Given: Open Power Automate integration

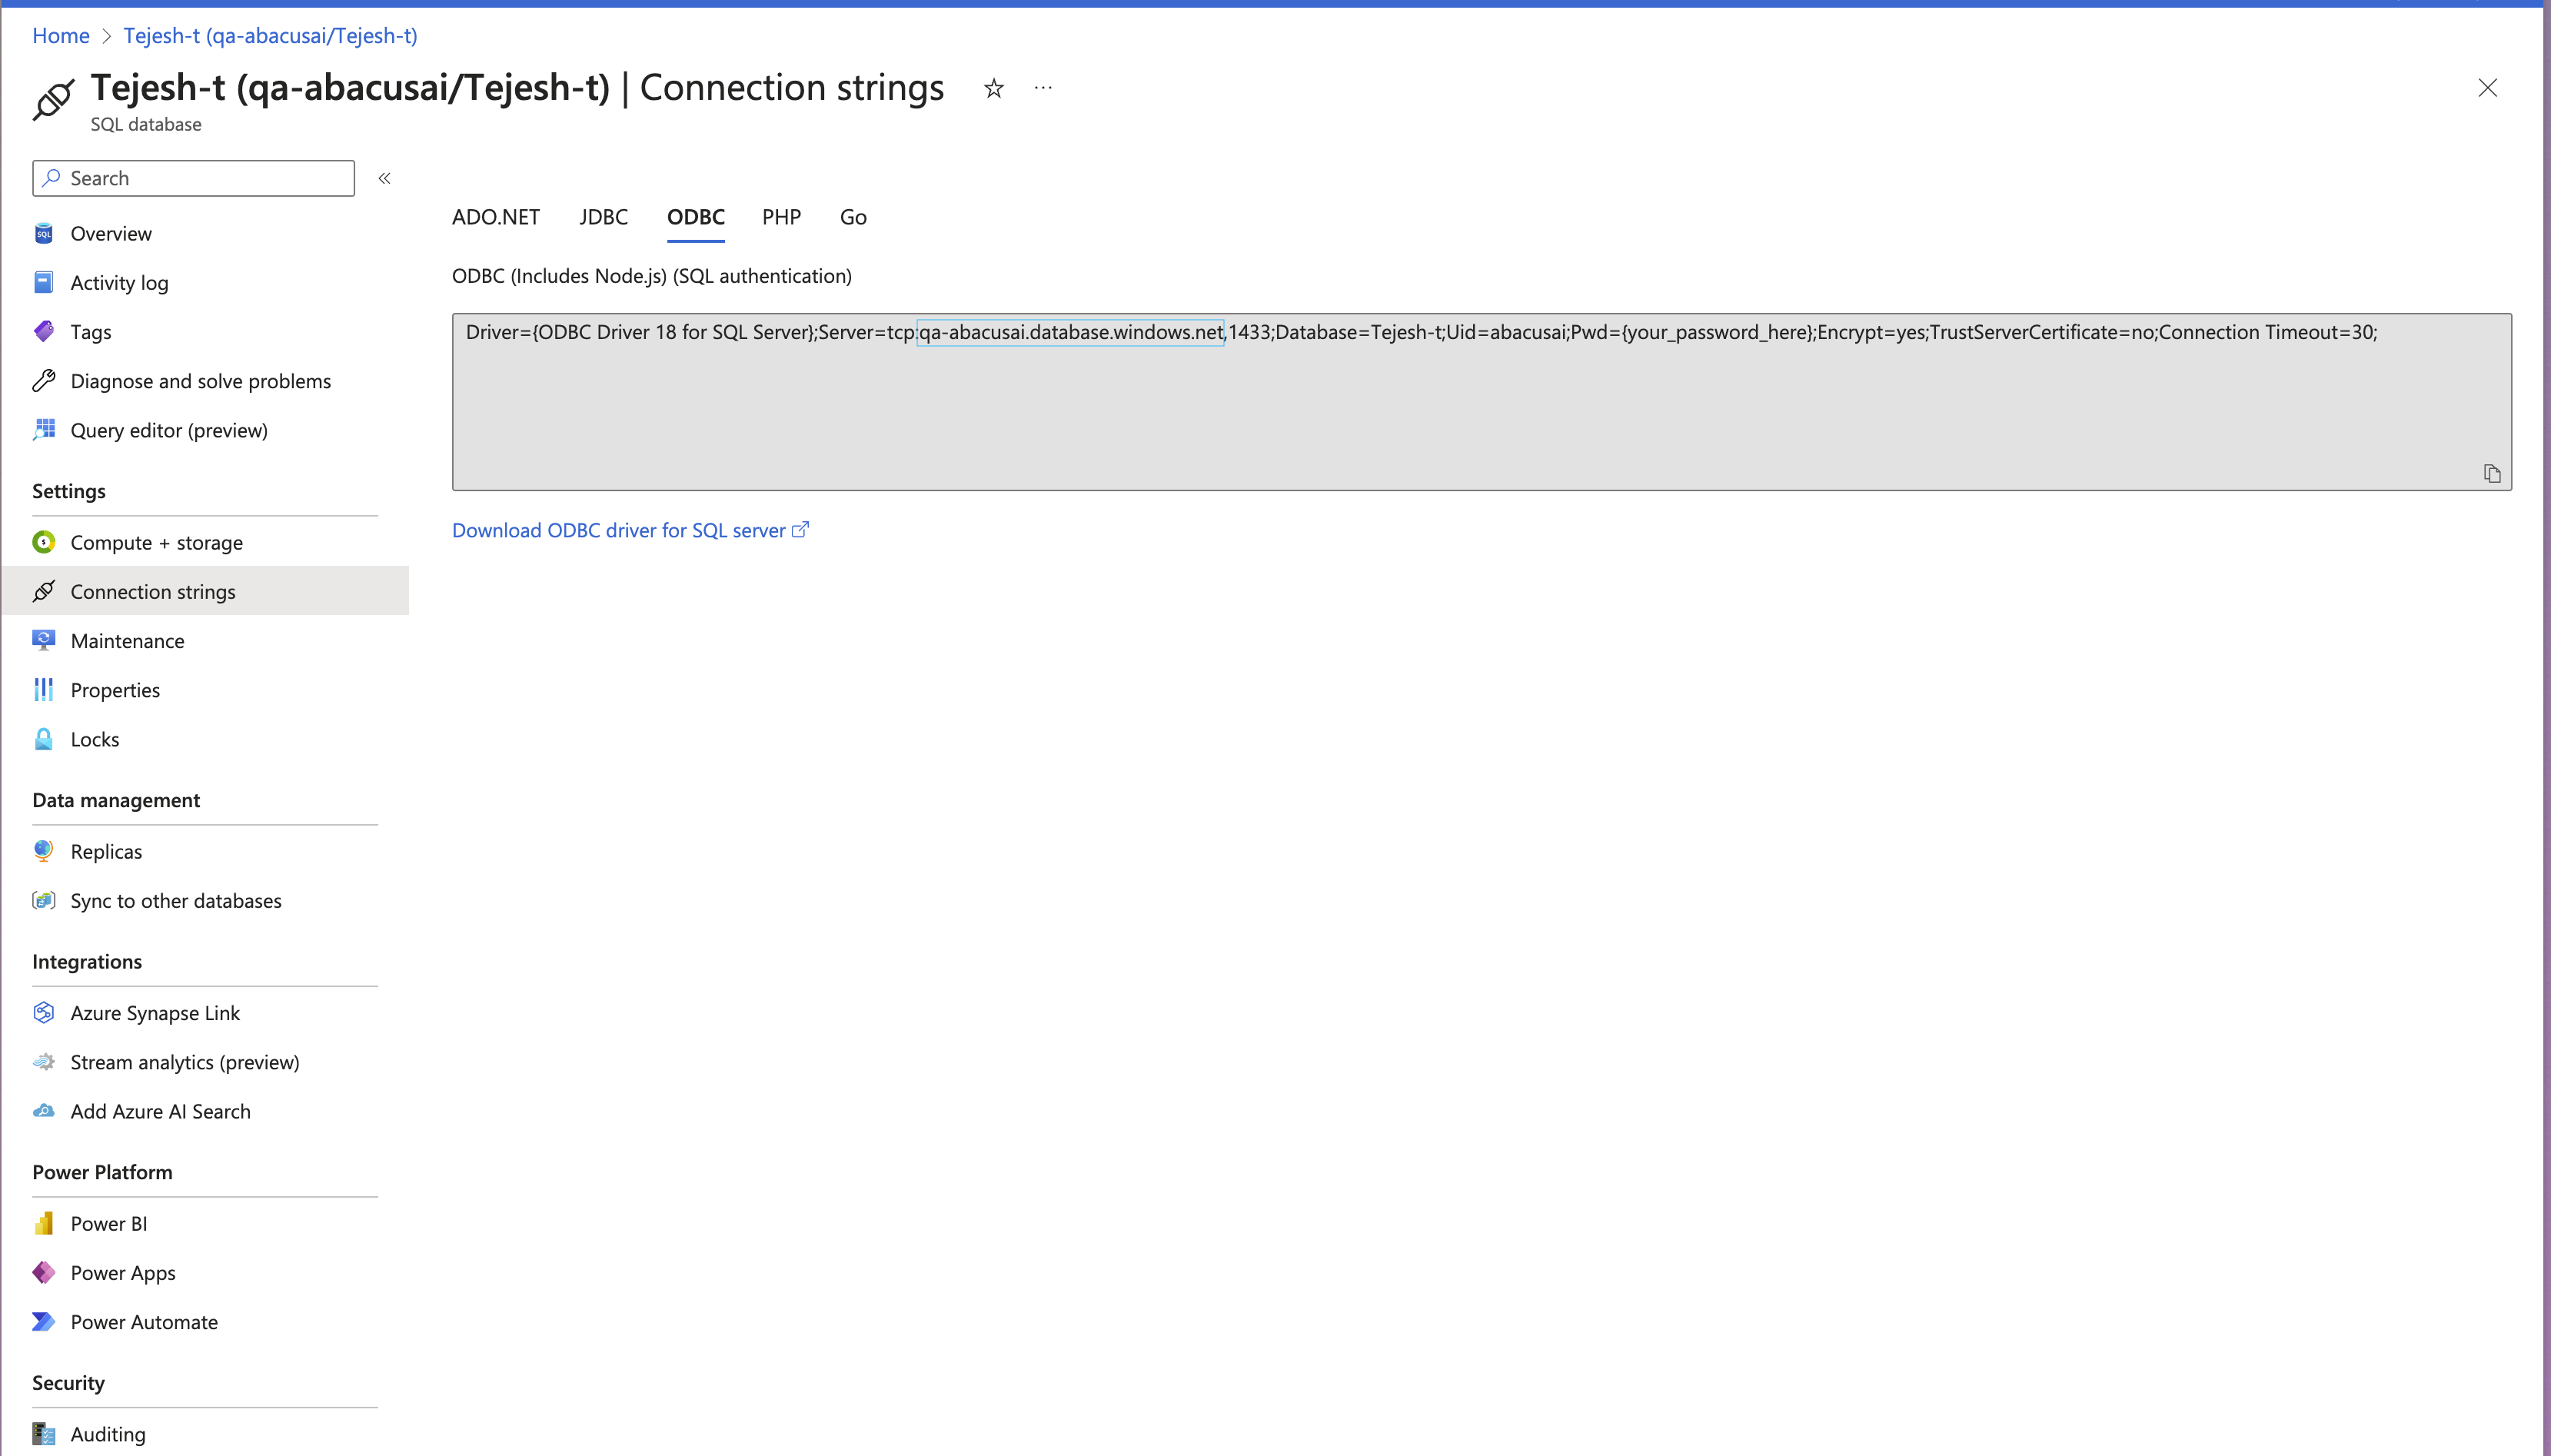Looking at the screenshot, I should click(144, 1321).
